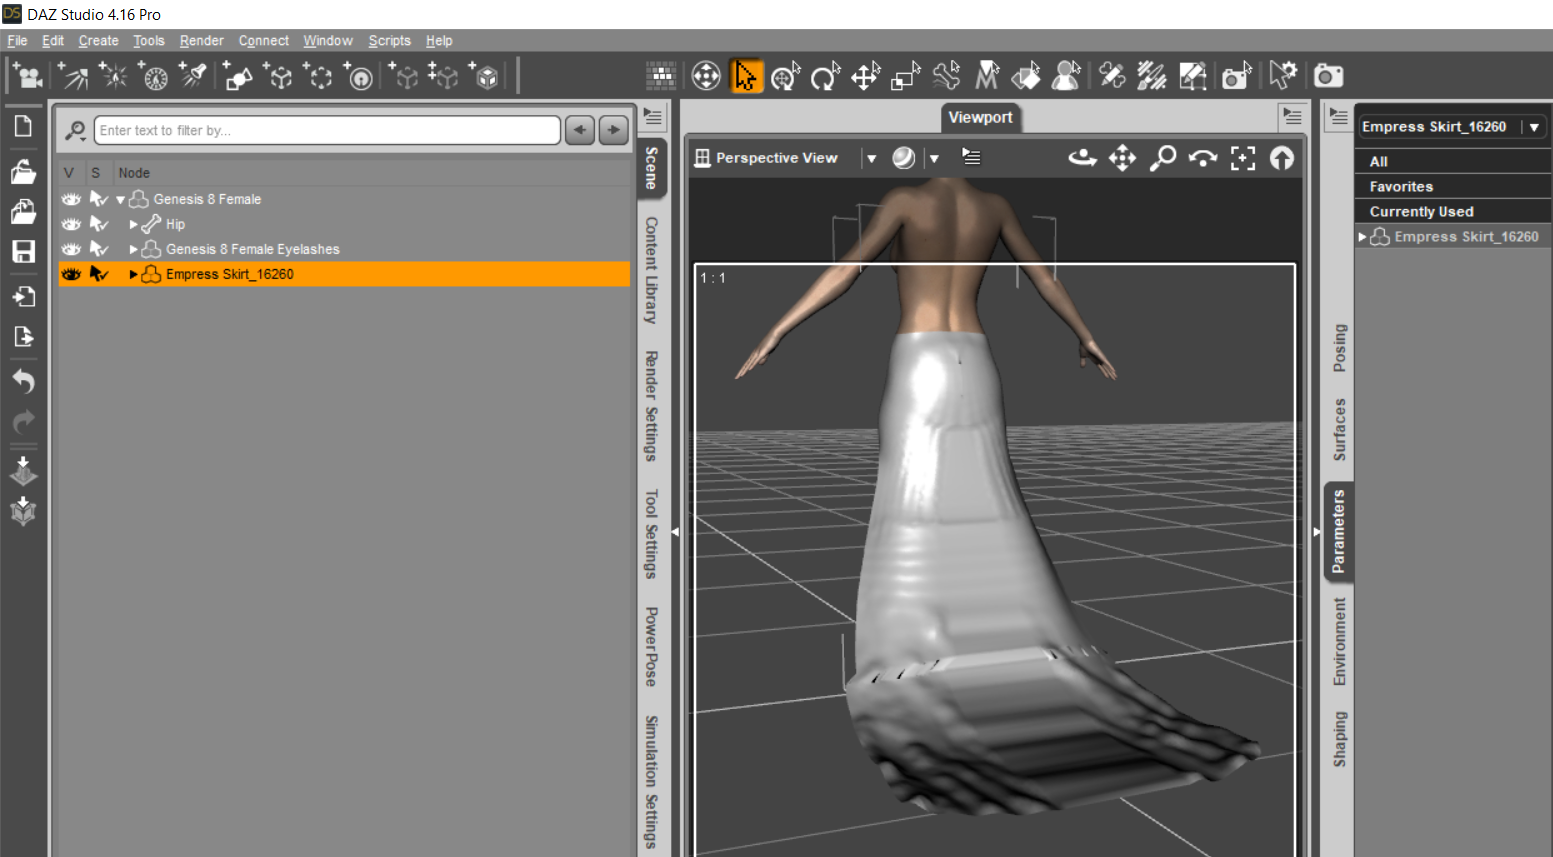Toggle selectability of Genesis 8 Female
The height and width of the screenshot is (857, 1553).
[x=98, y=199]
